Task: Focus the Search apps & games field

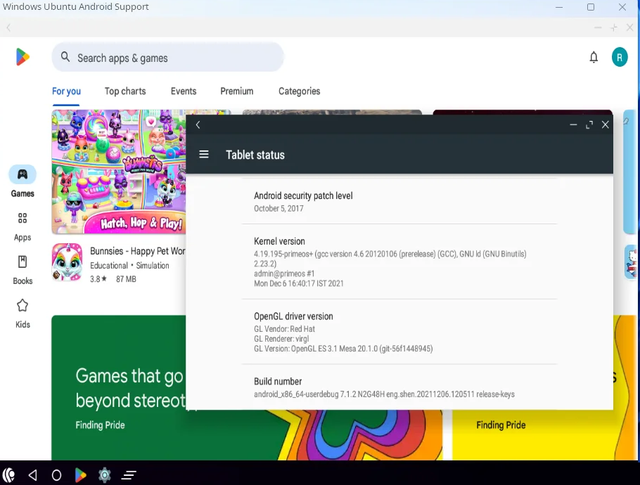Action: (168, 57)
